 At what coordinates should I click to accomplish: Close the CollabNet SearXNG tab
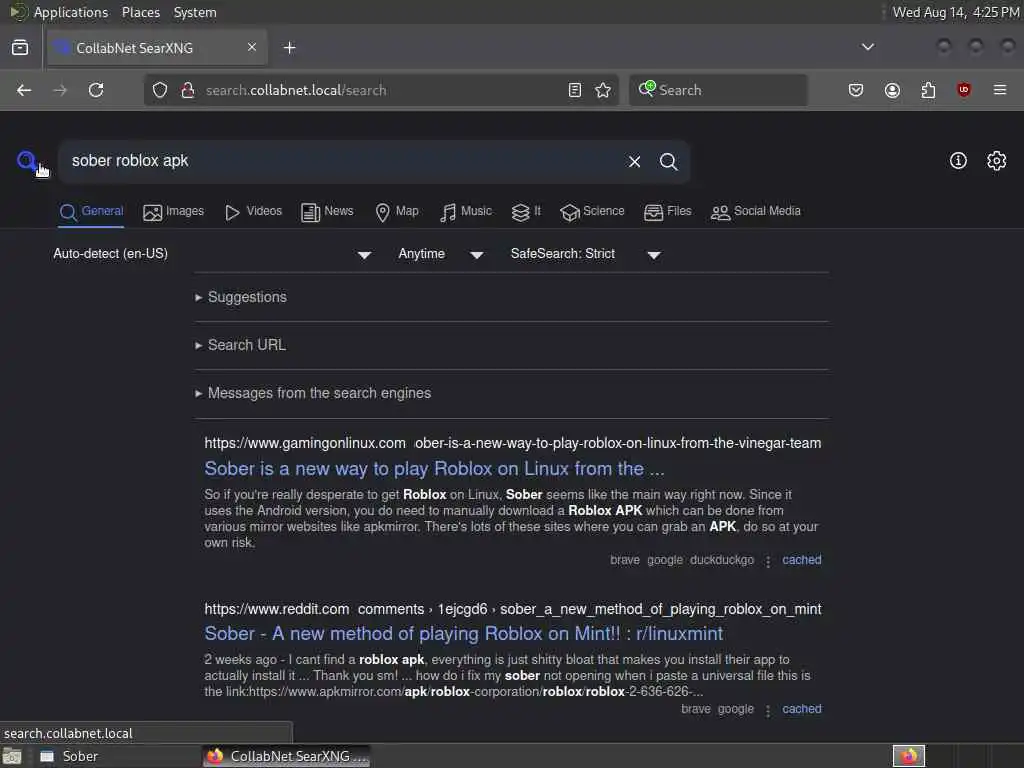click(252, 47)
